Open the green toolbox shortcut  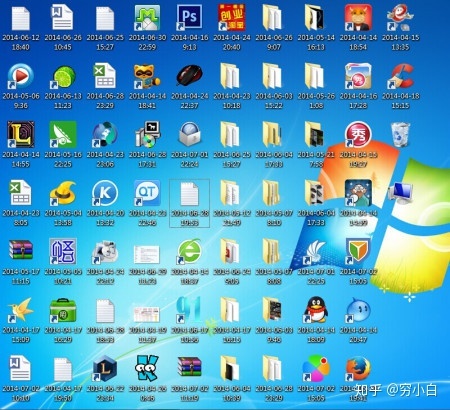pyautogui.click(x=63, y=310)
